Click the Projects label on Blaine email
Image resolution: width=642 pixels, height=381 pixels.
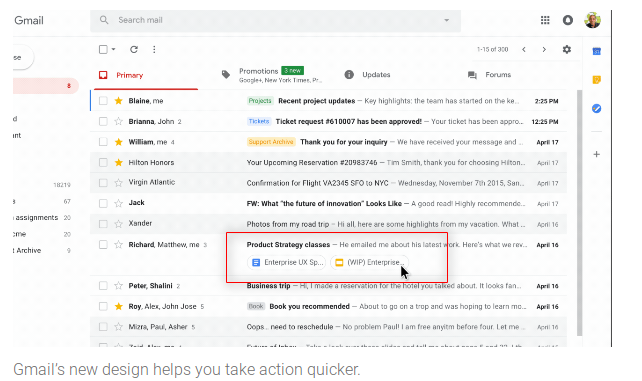260,101
